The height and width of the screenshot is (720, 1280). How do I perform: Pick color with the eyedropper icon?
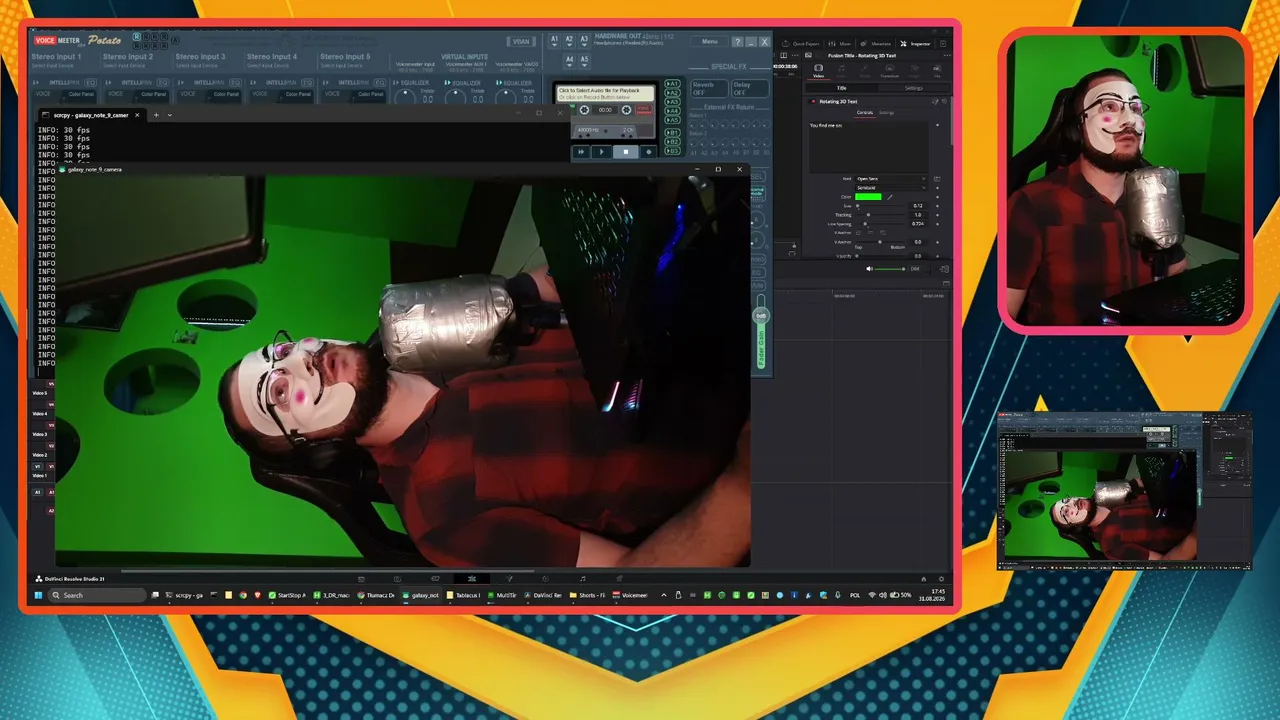(x=890, y=197)
